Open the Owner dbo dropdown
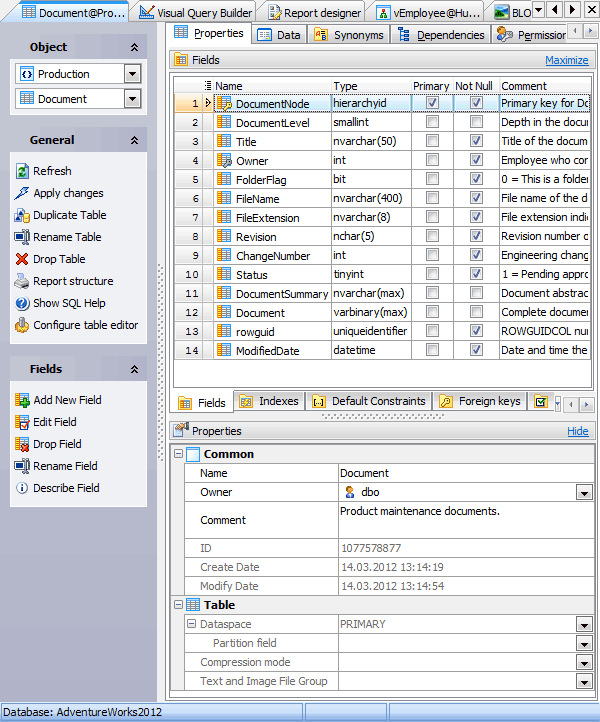This screenshot has width=600, height=722. point(584,493)
